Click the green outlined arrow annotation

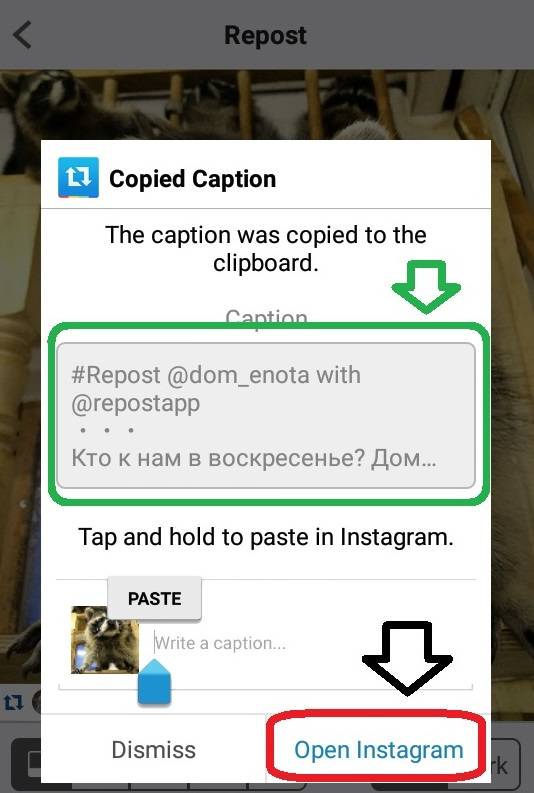[x=426, y=286]
